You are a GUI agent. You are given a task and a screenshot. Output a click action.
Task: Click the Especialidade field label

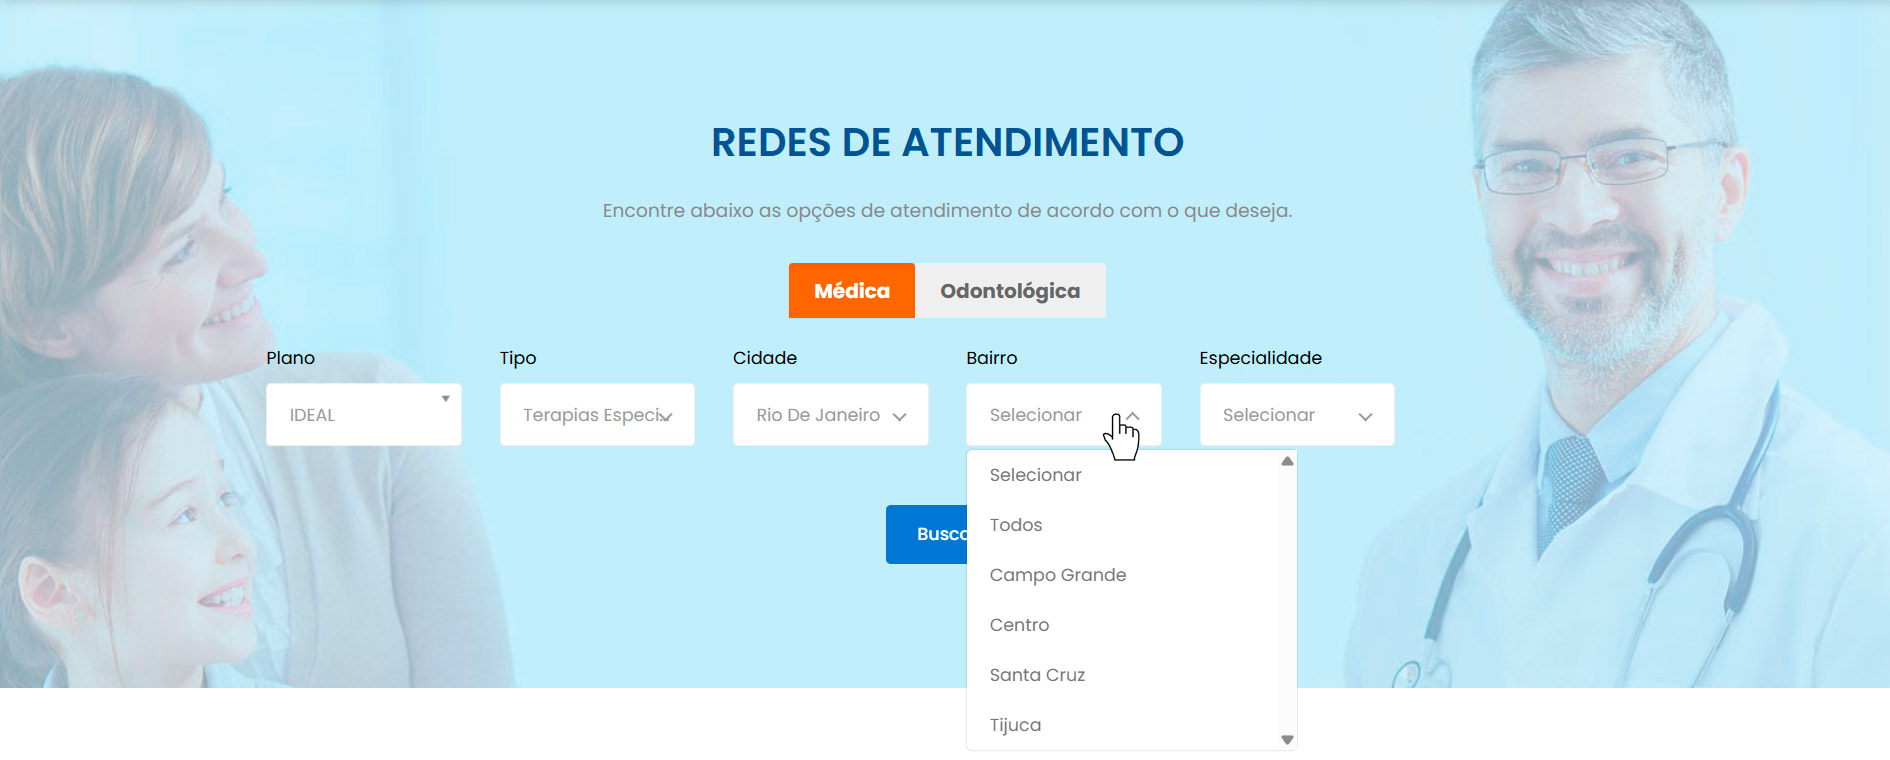point(1260,358)
